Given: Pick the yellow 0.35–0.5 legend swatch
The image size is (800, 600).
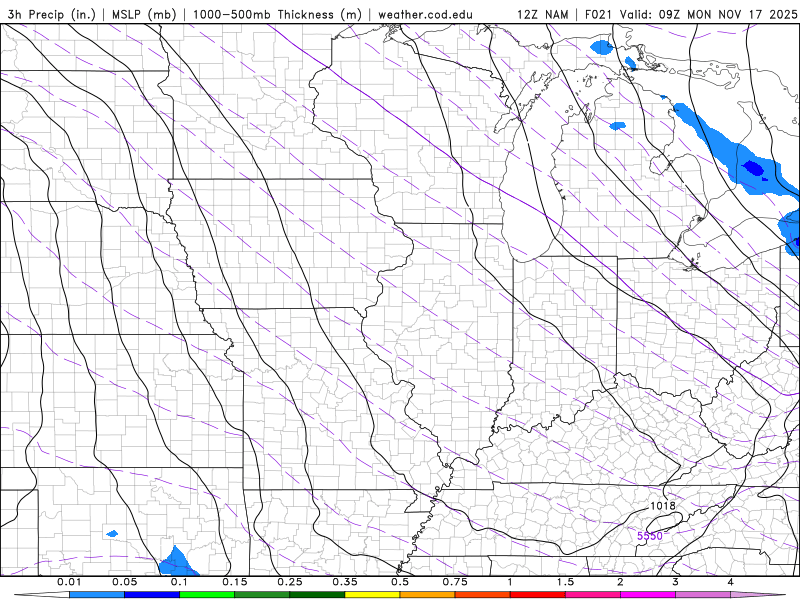Looking at the screenshot, I should (372, 595).
